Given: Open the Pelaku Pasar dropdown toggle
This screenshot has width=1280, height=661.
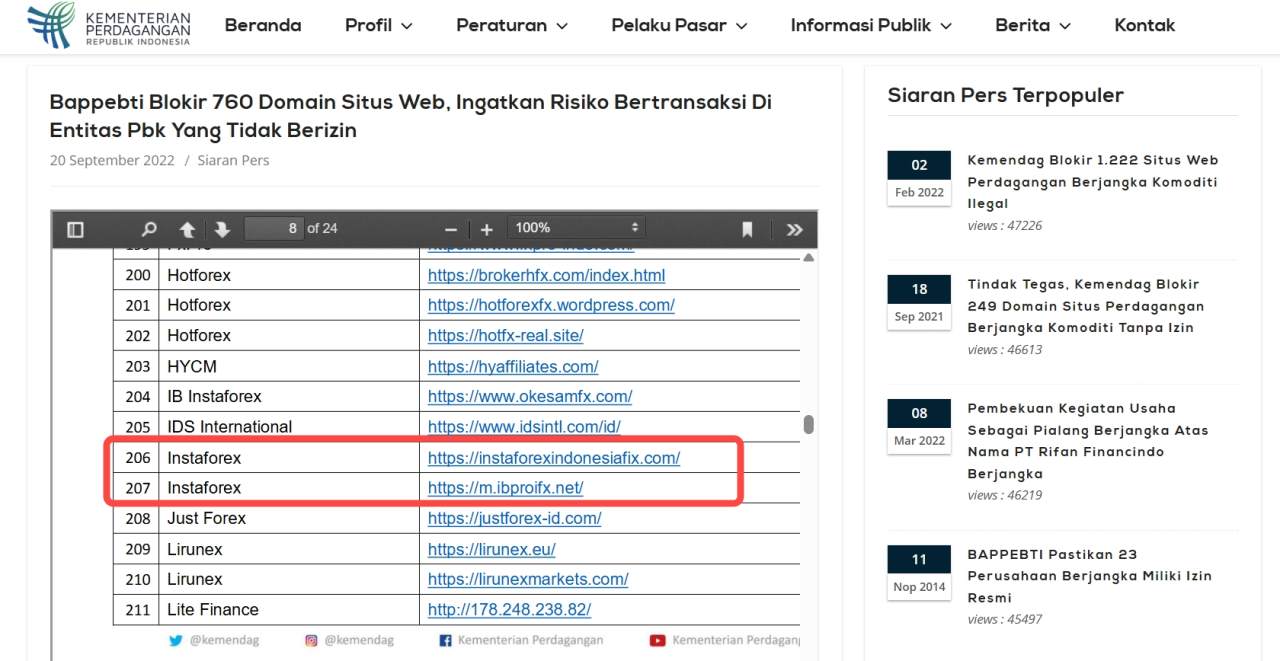Looking at the screenshot, I should point(740,26).
